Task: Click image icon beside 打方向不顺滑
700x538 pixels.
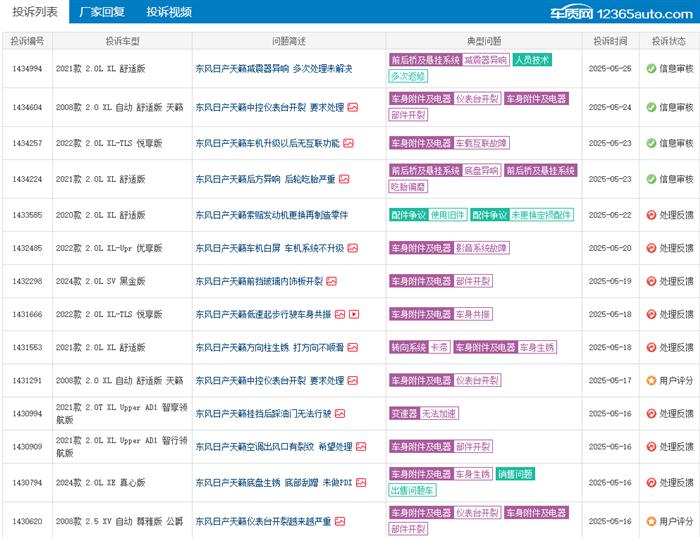Action: click(353, 347)
